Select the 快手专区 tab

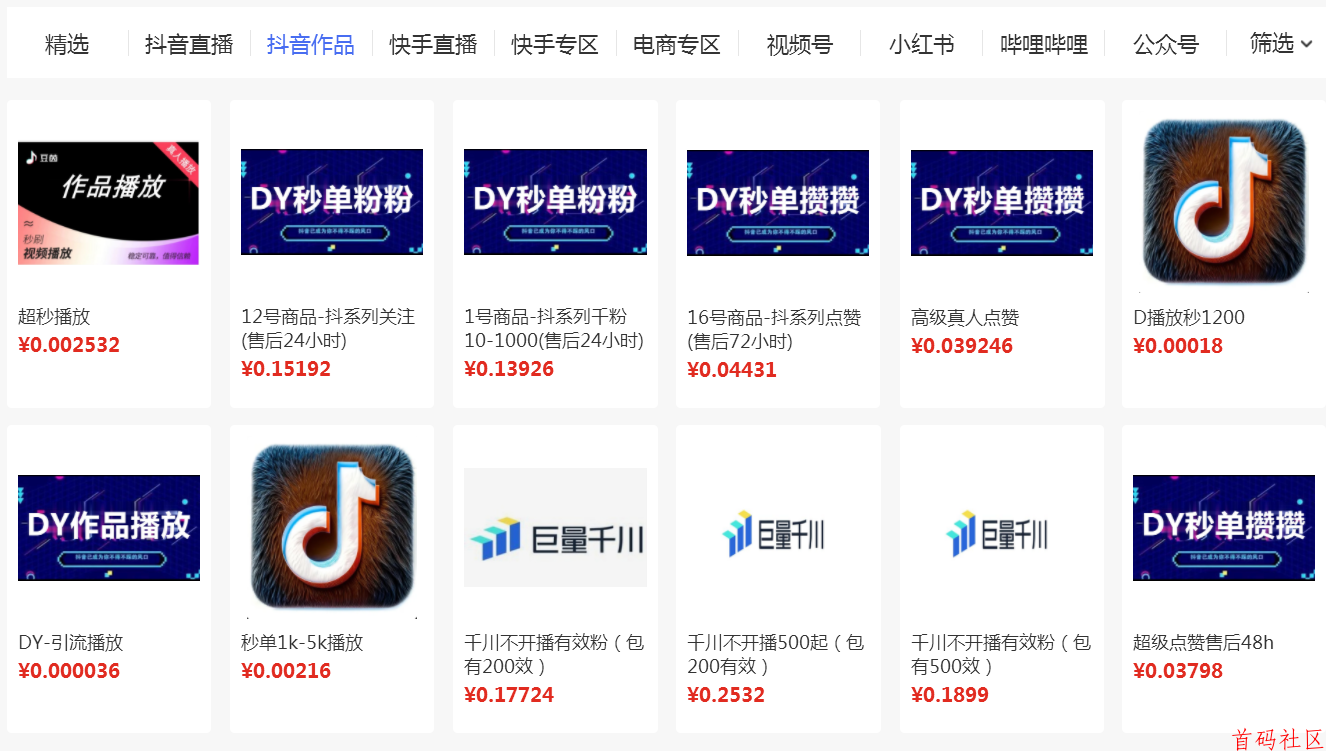554,44
